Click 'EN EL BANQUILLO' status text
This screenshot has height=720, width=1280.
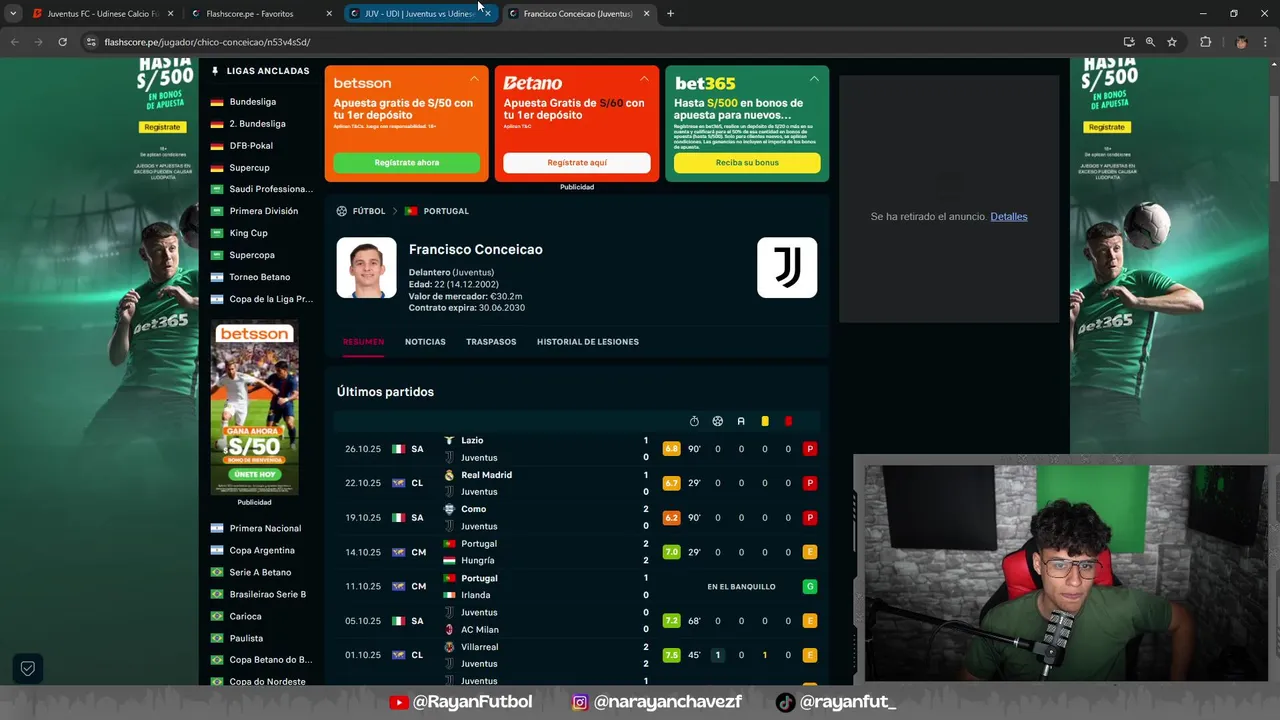pyautogui.click(x=741, y=587)
